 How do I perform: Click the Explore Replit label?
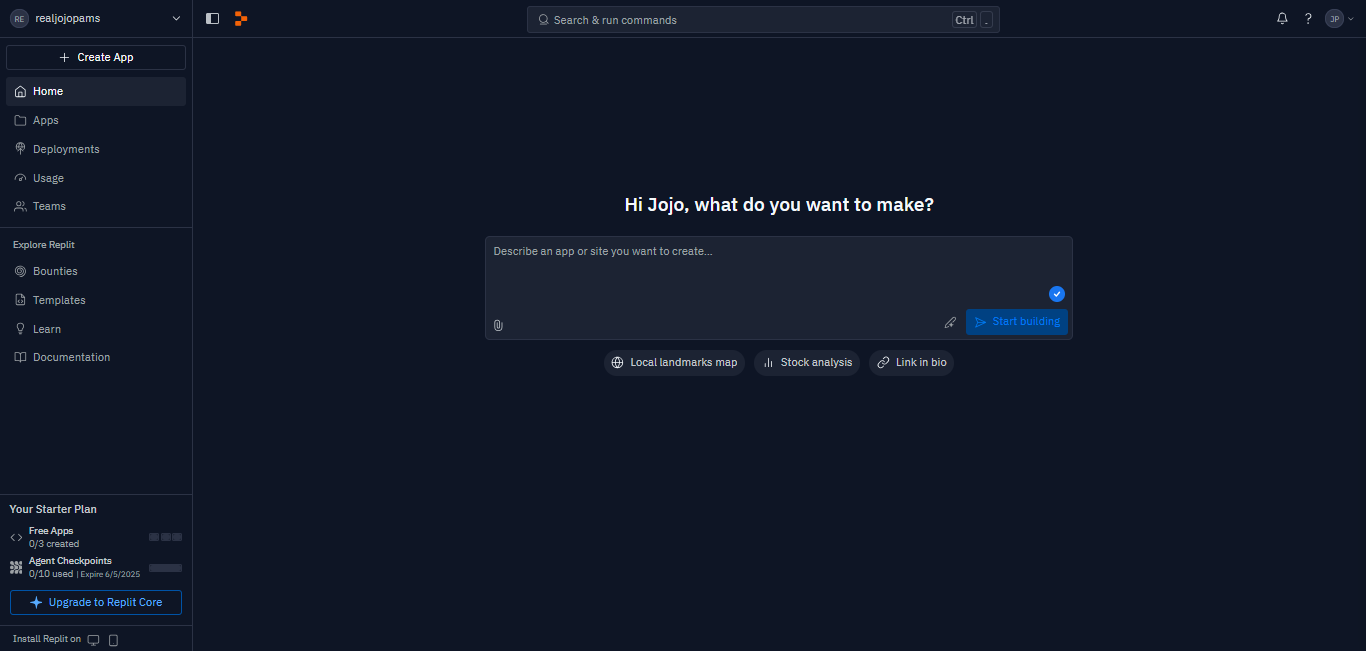tap(44, 245)
